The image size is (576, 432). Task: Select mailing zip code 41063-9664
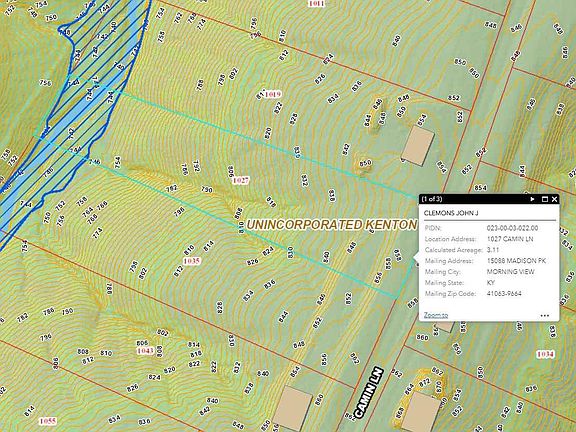click(x=504, y=294)
